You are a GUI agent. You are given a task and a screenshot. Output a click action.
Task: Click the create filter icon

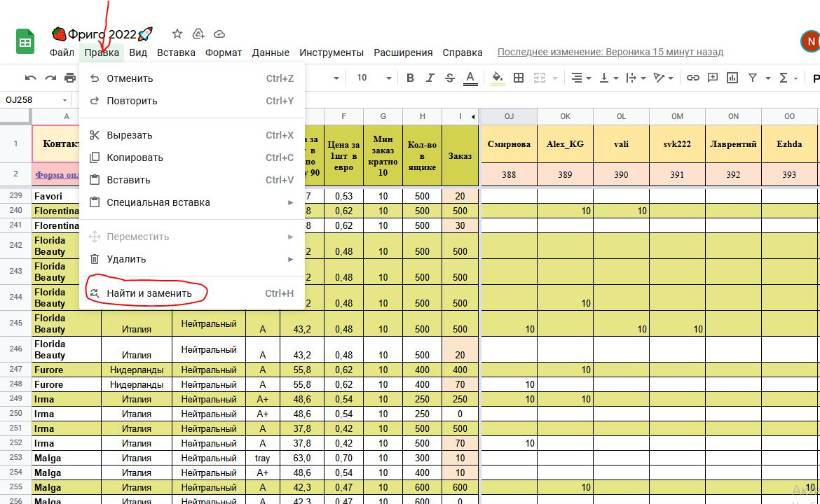(753, 78)
